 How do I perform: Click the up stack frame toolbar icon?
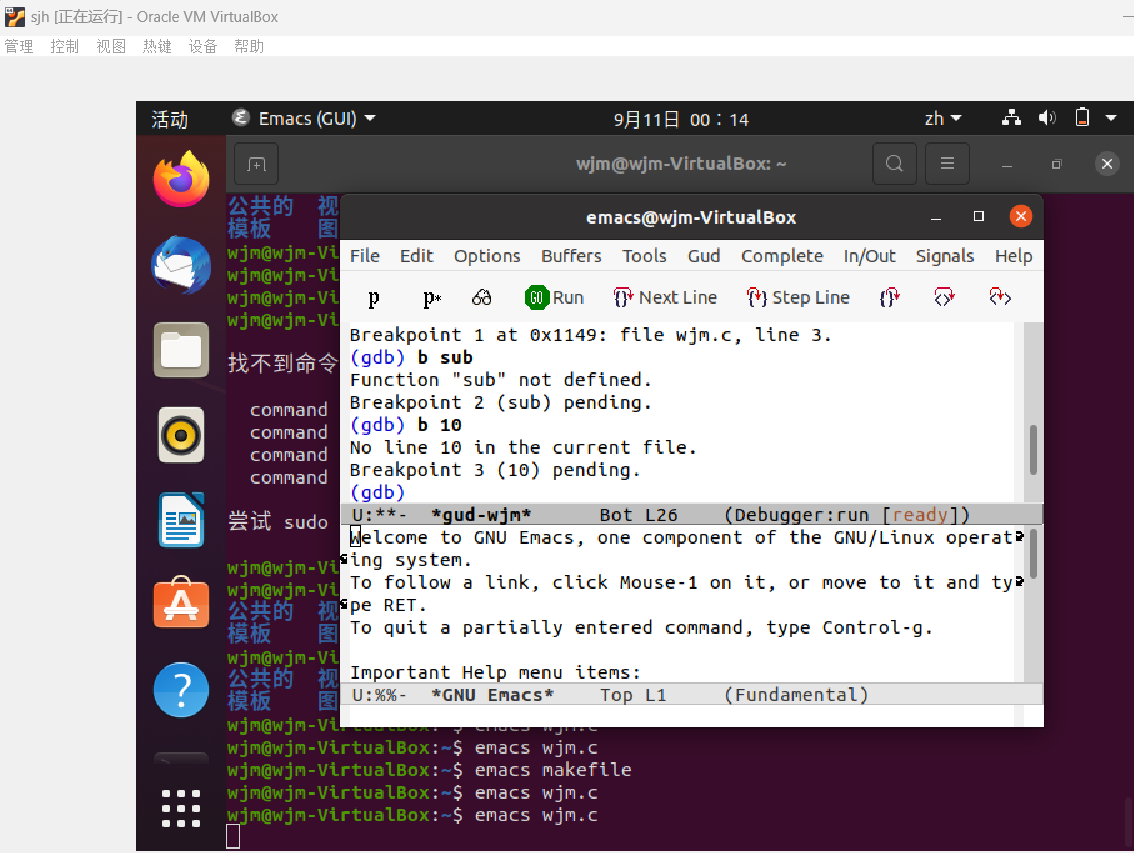[x=944, y=297]
